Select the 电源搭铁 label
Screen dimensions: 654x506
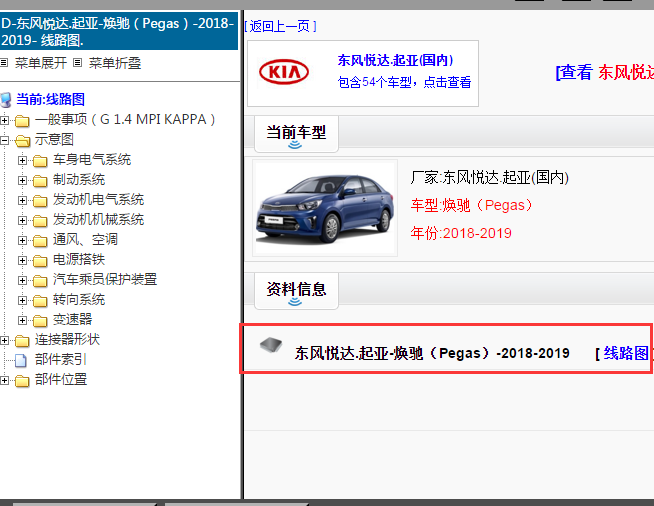tap(79, 260)
